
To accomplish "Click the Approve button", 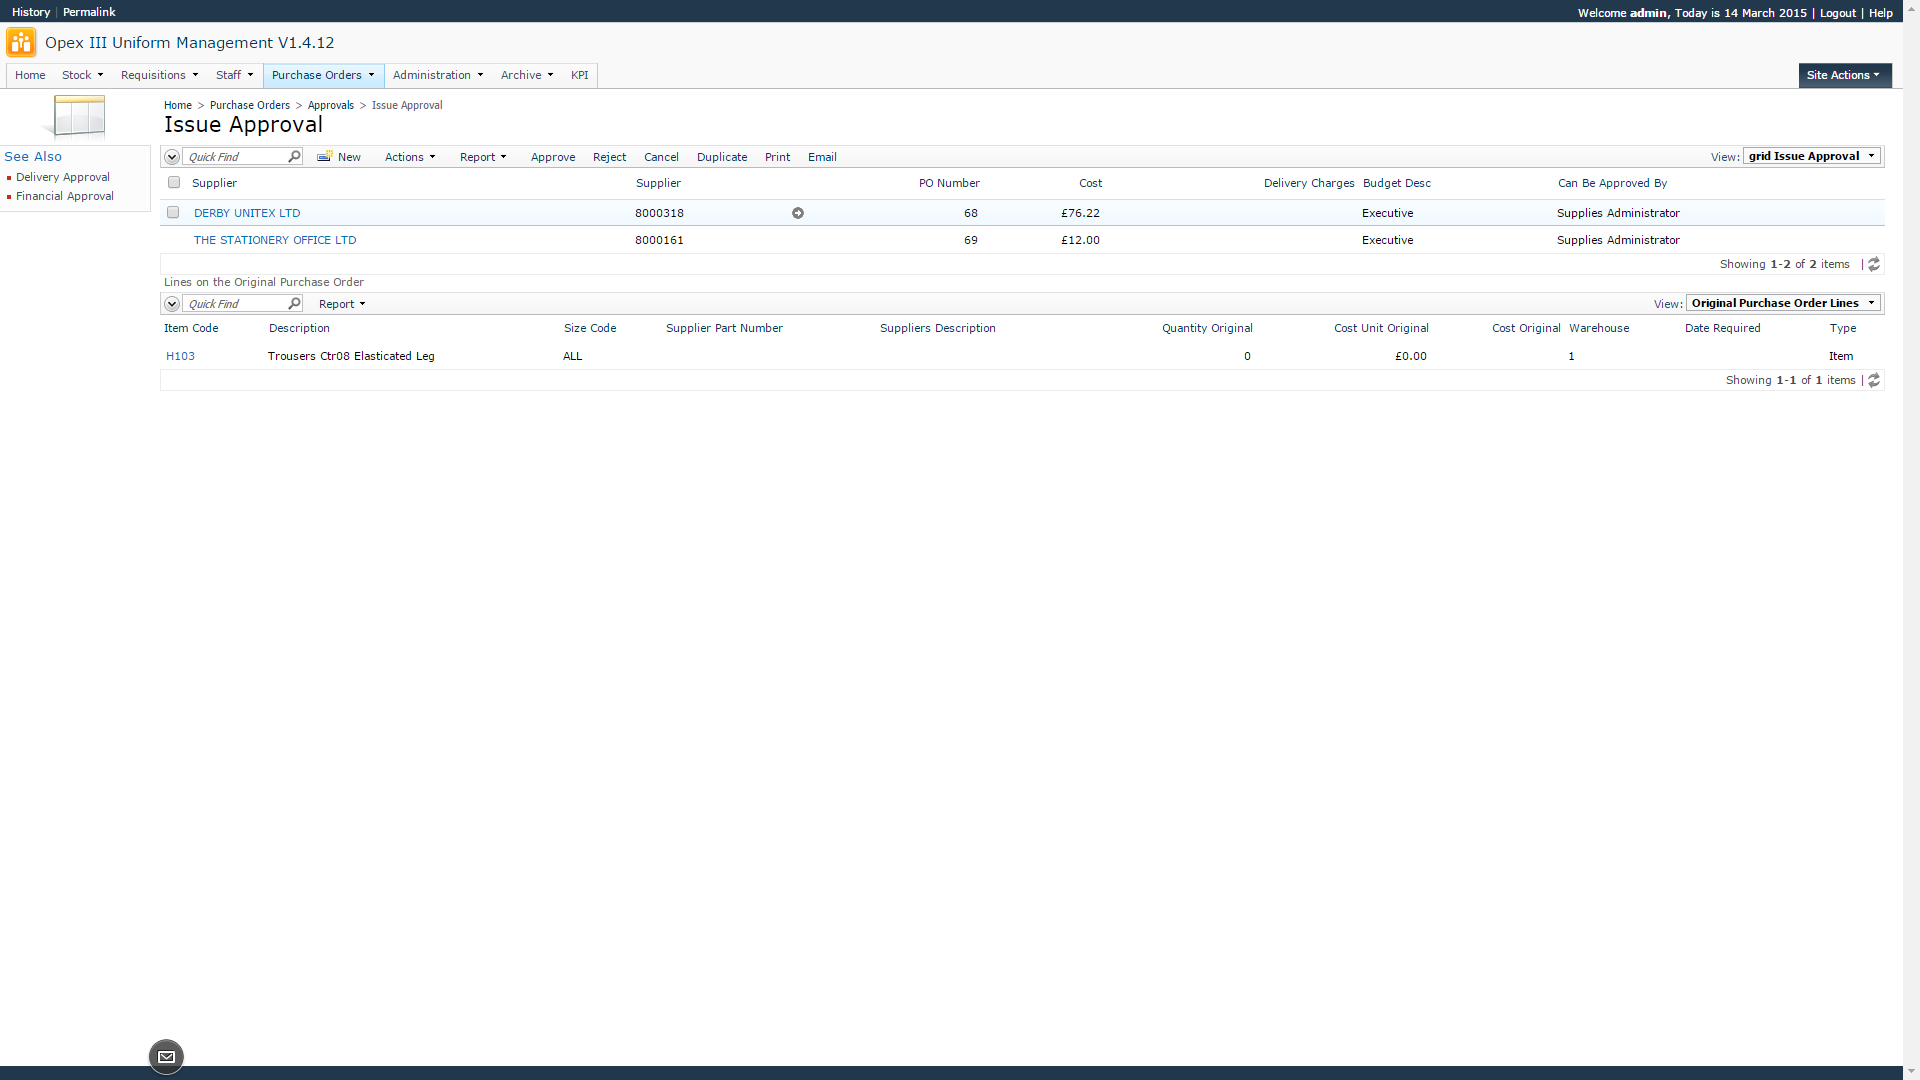I will [x=552, y=158].
